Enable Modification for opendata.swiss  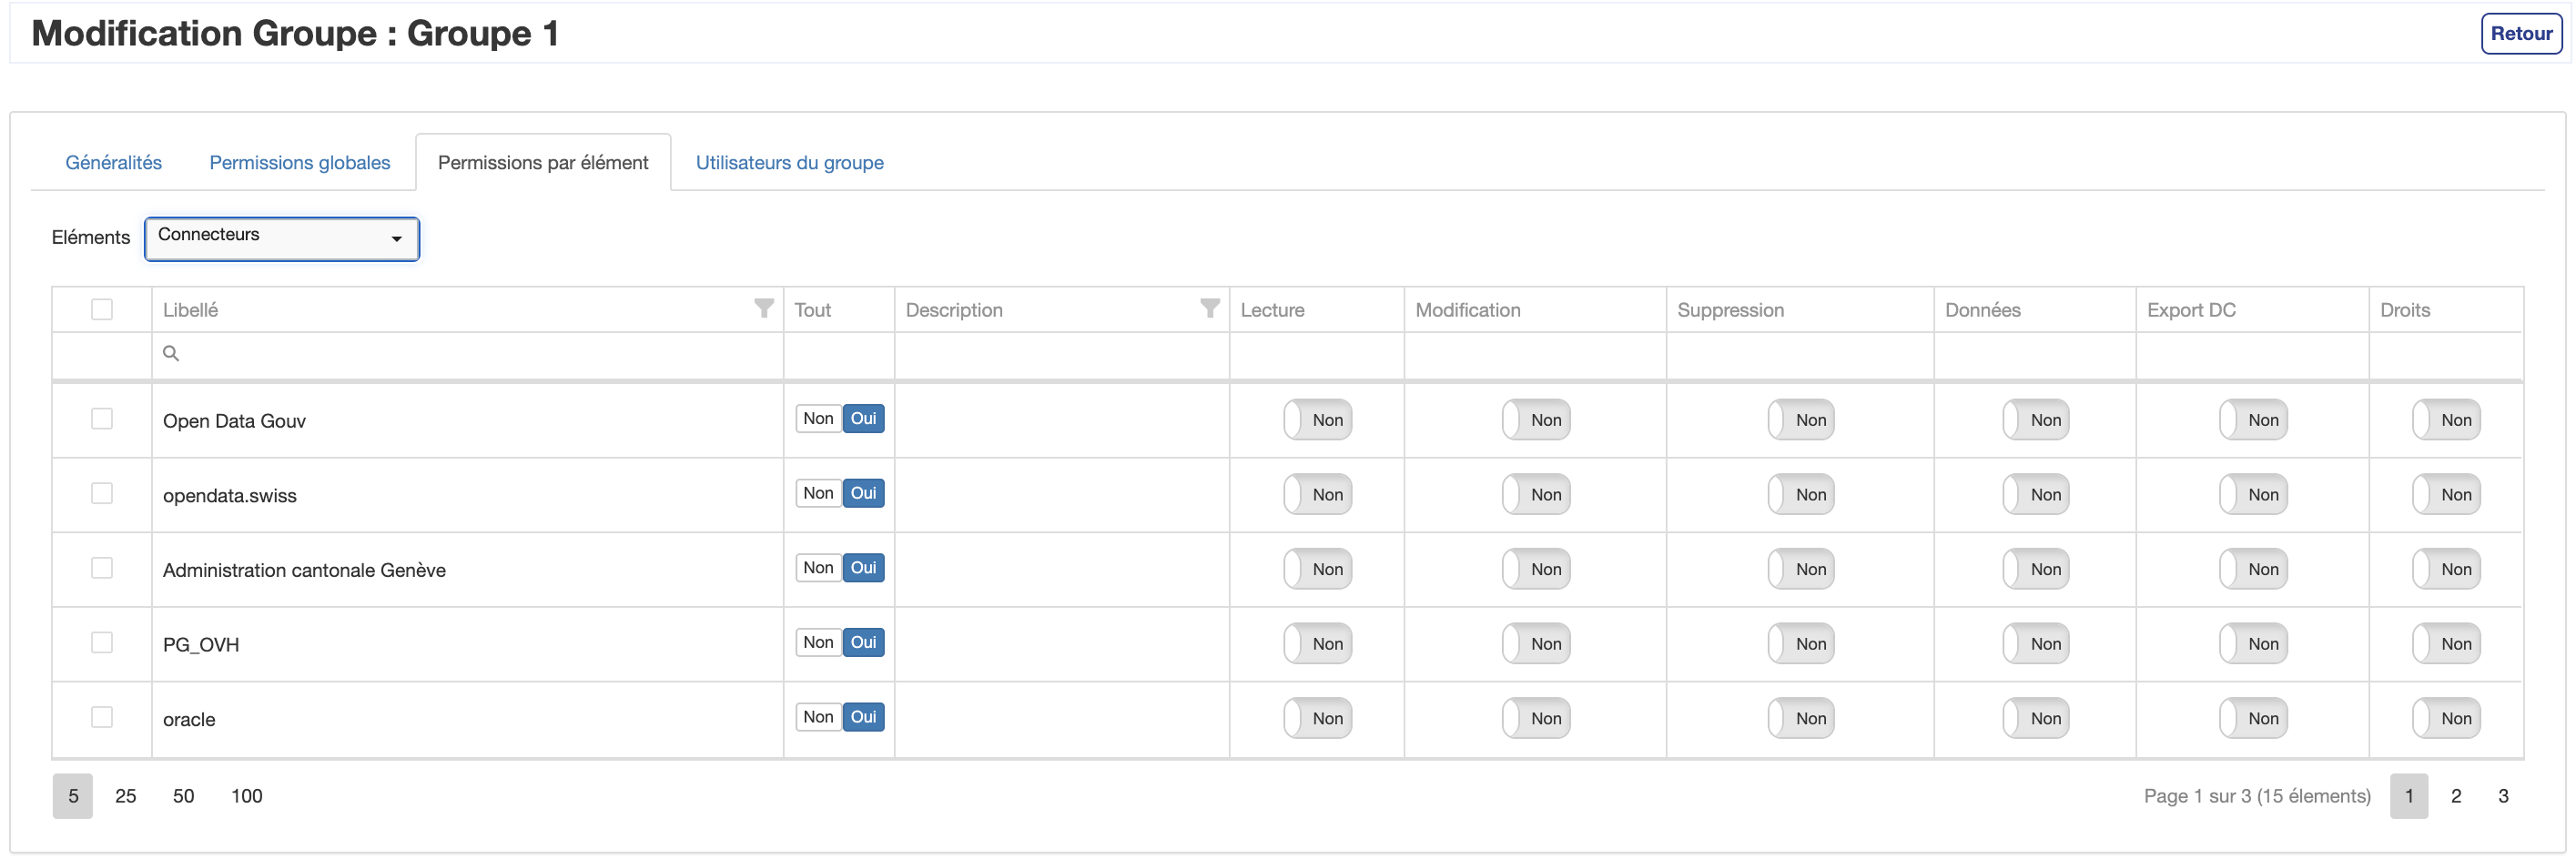pos(1535,495)
